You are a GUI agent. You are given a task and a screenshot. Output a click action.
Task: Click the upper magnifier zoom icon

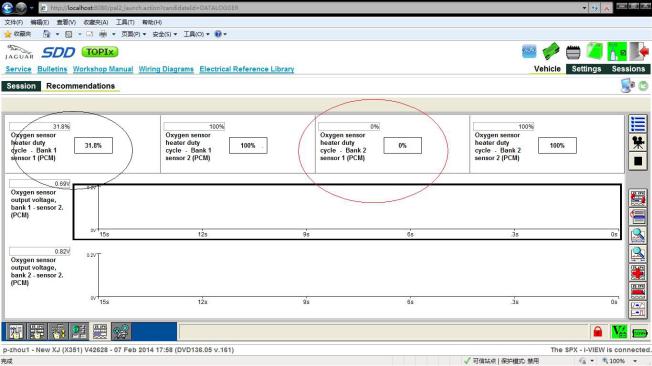[638, 235]
